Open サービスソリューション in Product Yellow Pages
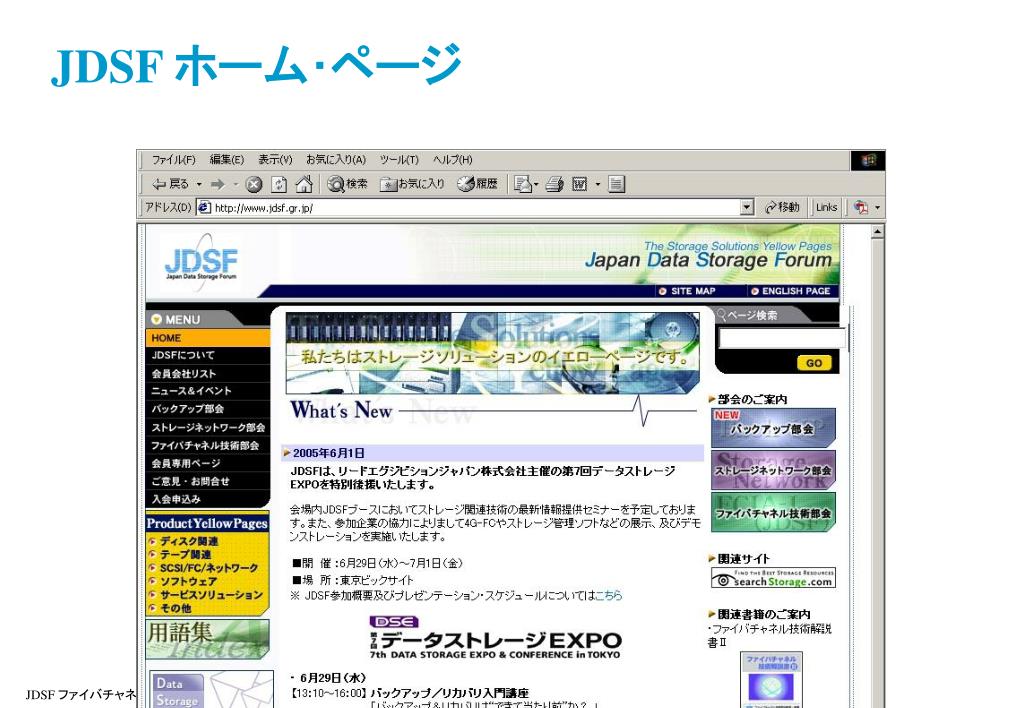Viewport: 1023px width, 708px height. coord(211,595)
